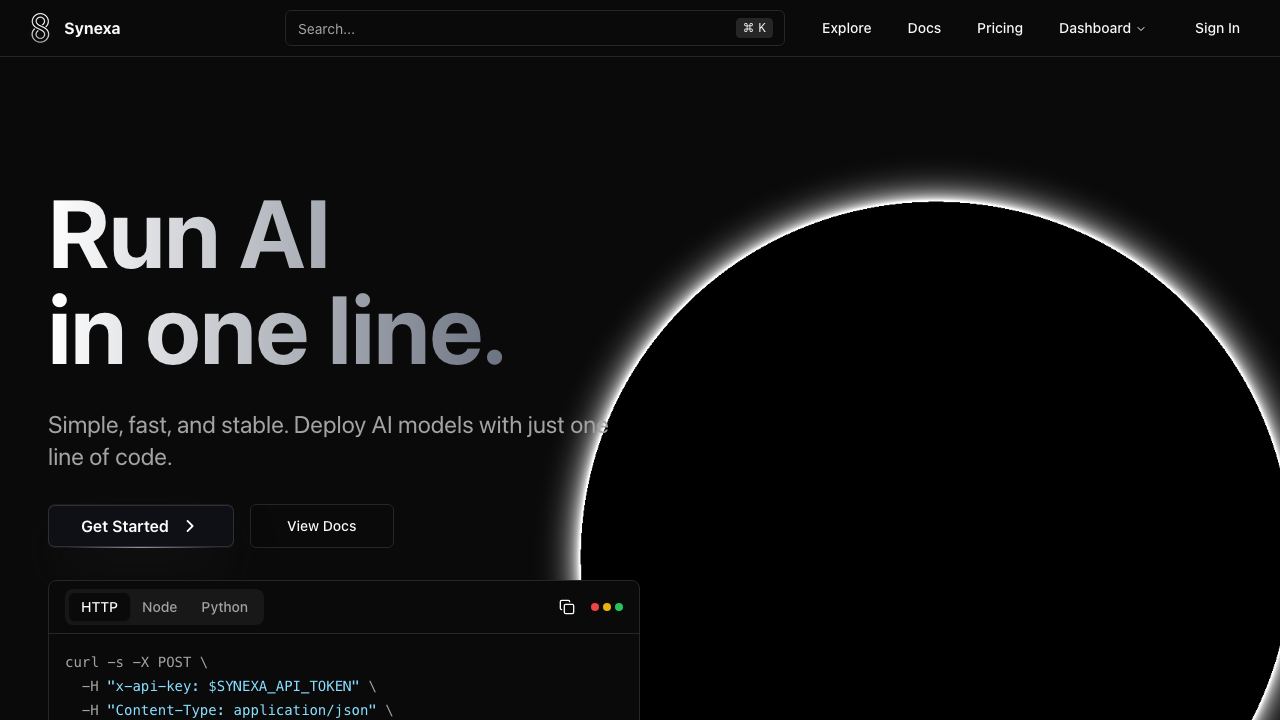Click the red dot in code window
Viewport: 1280px width, 720px height.
[x=595, y=607]
